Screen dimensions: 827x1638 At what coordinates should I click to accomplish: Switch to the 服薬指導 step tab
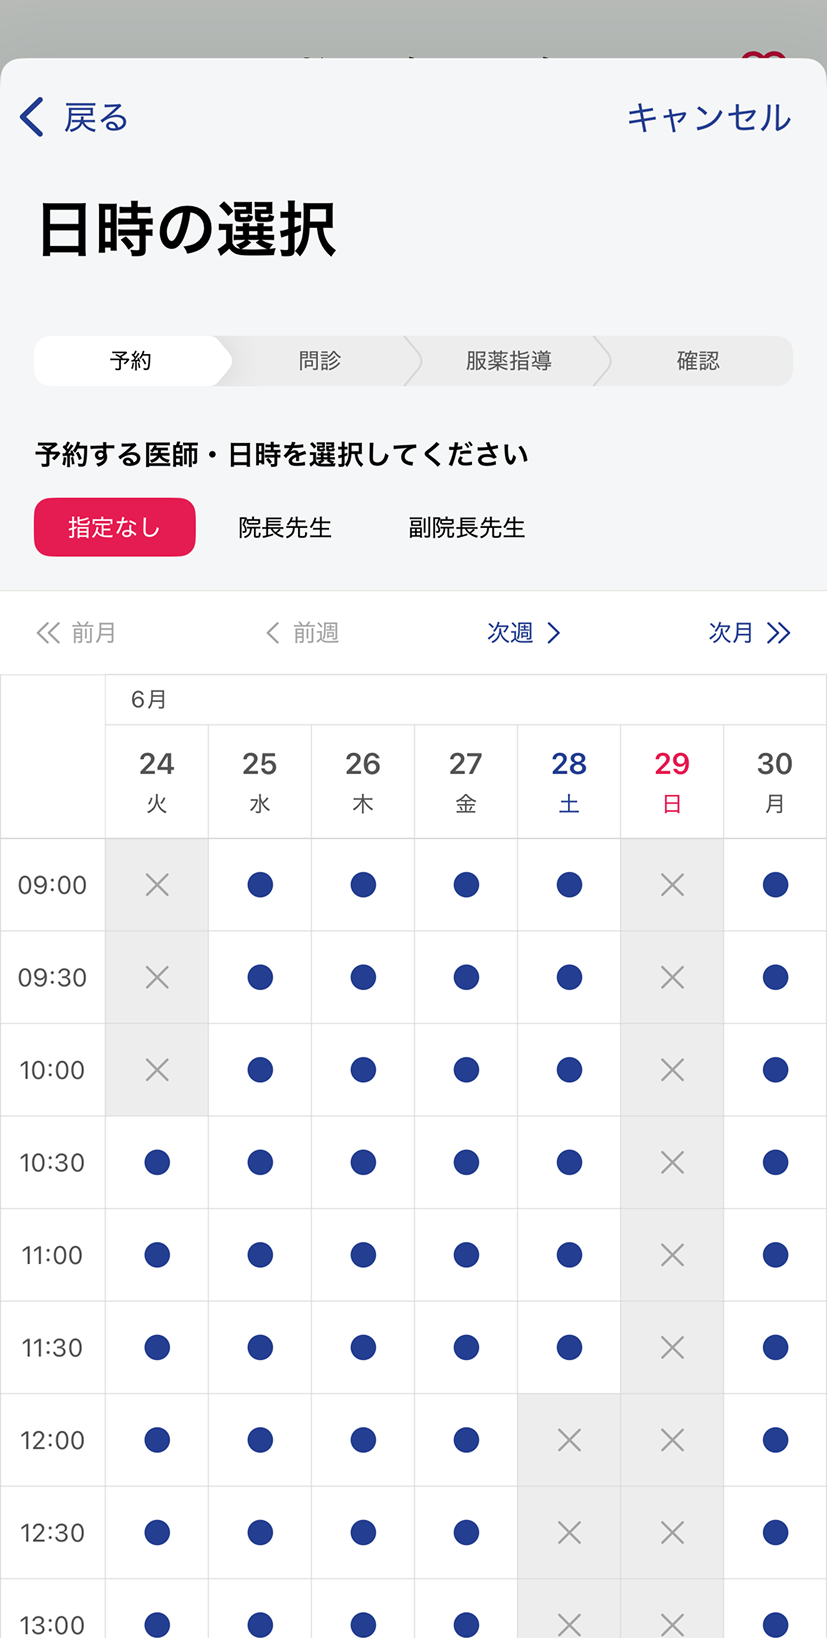point(508,361)
